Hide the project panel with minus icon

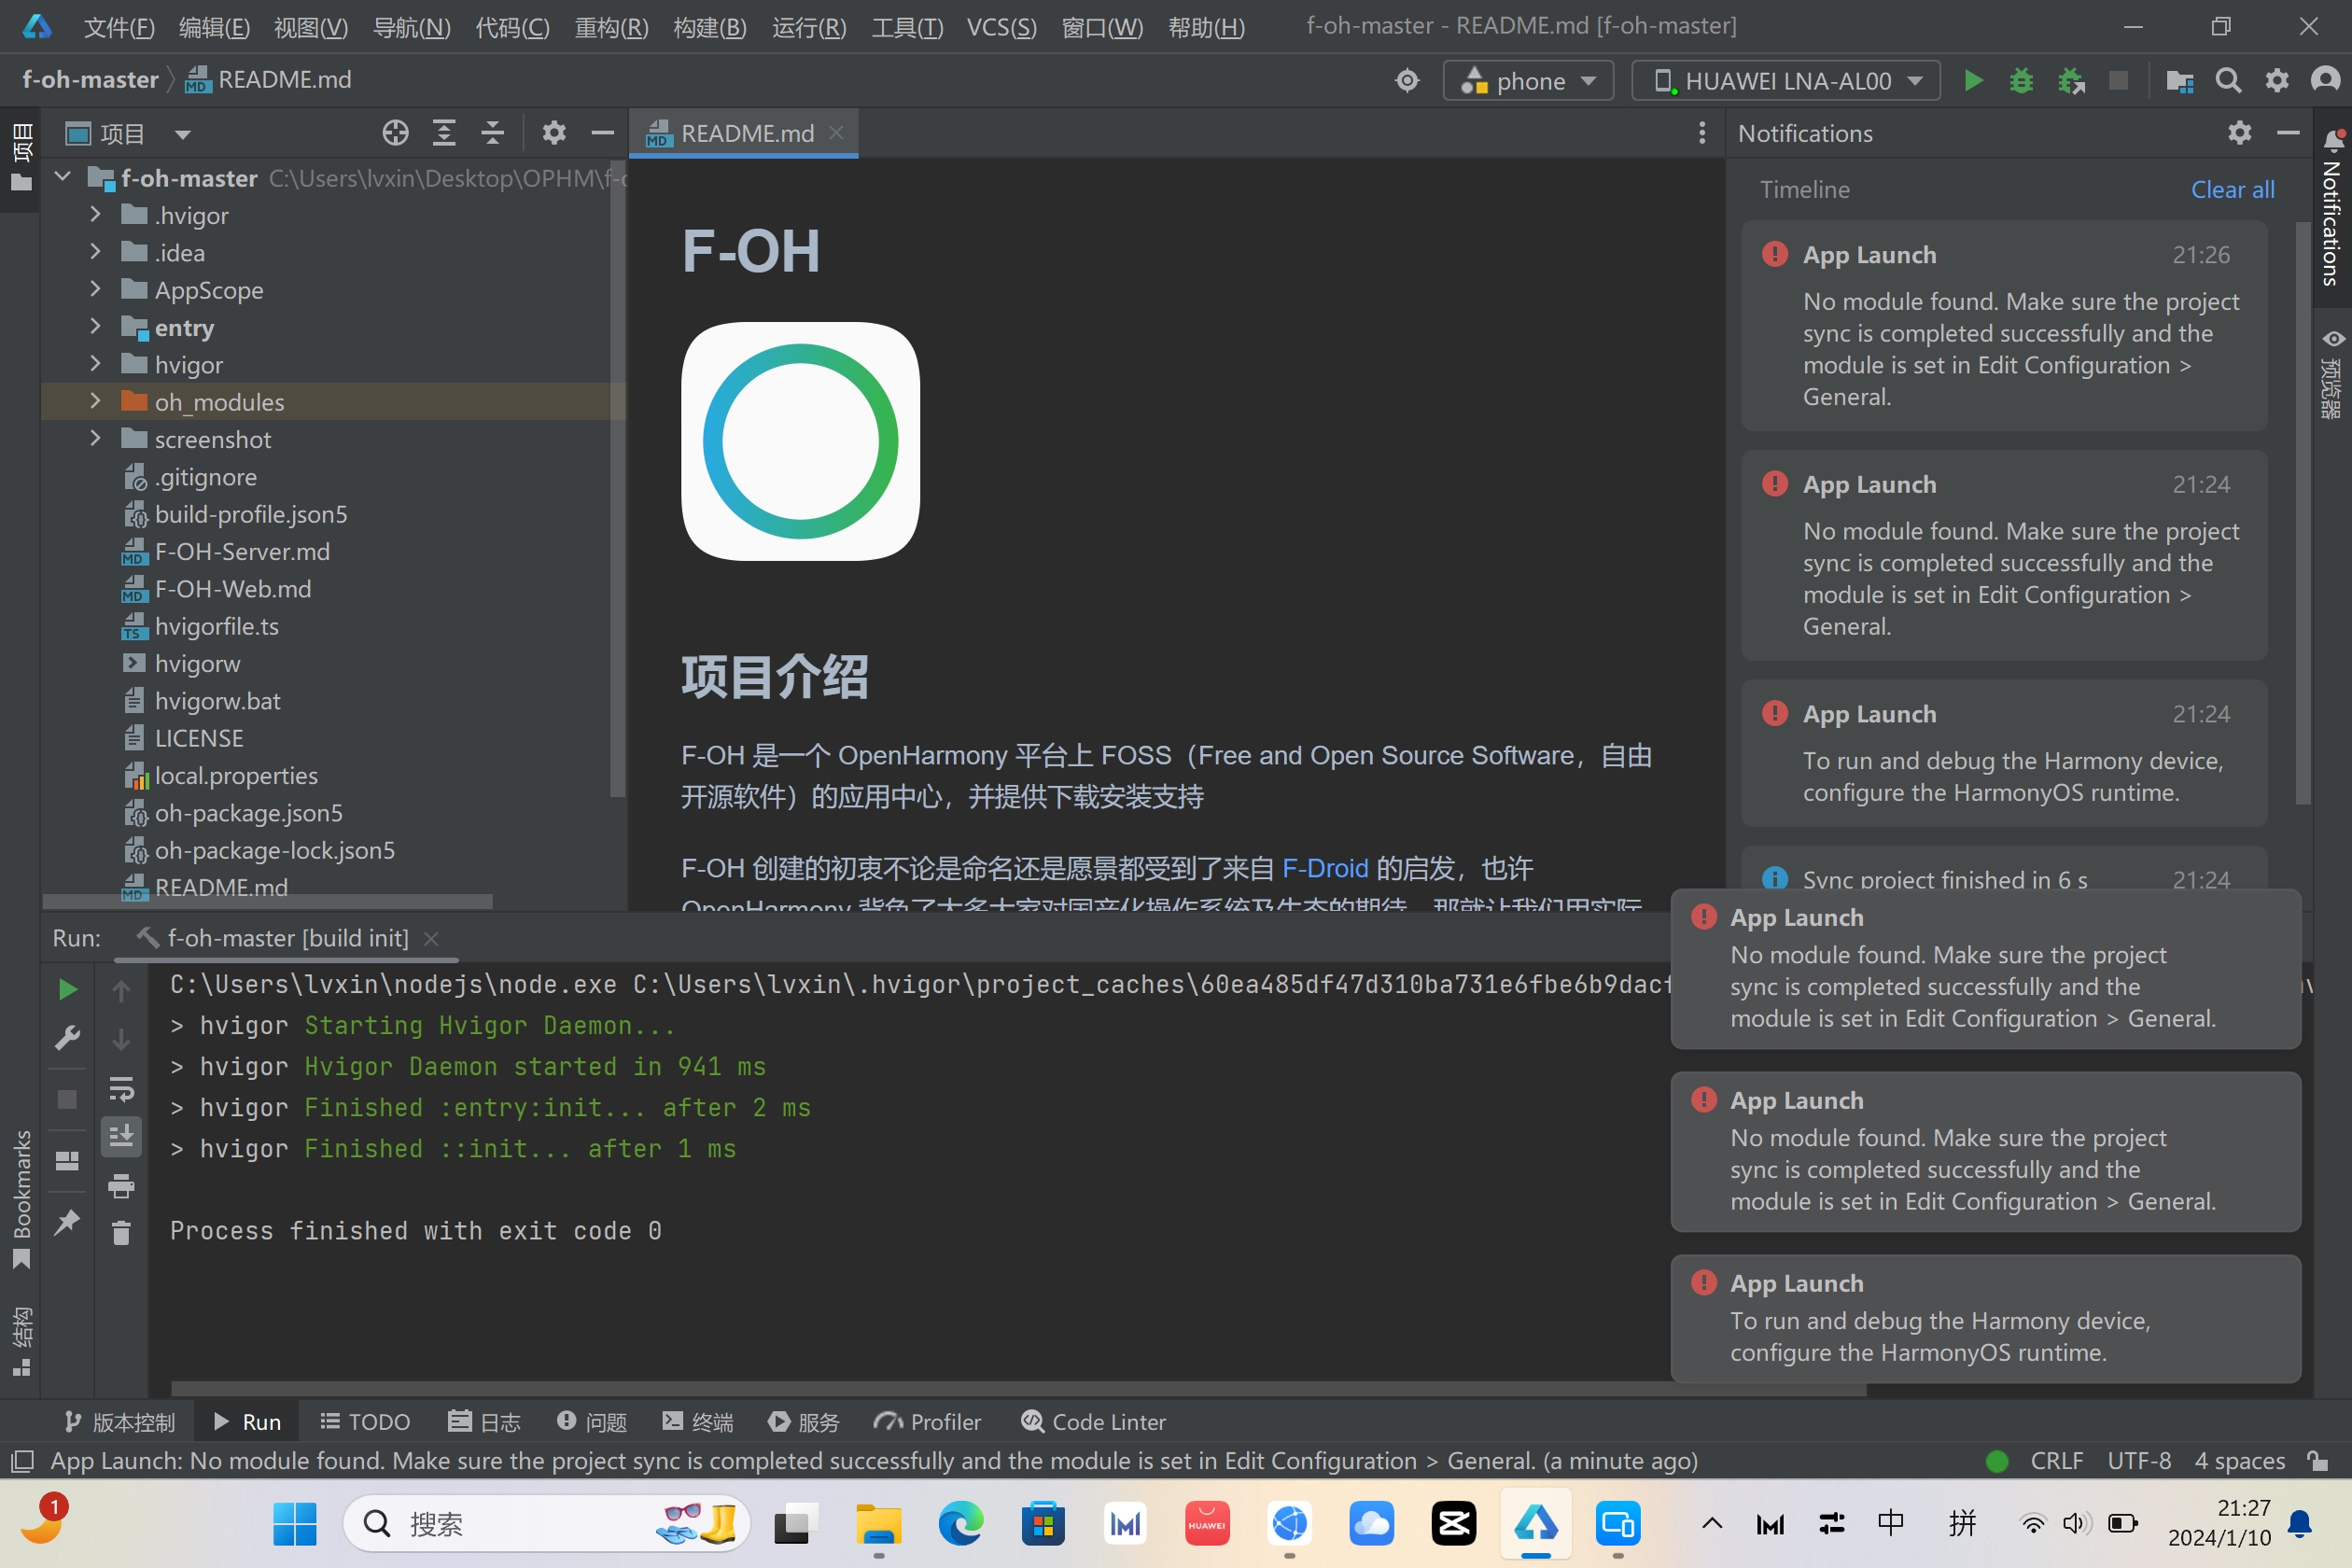(x=602, y=132)
